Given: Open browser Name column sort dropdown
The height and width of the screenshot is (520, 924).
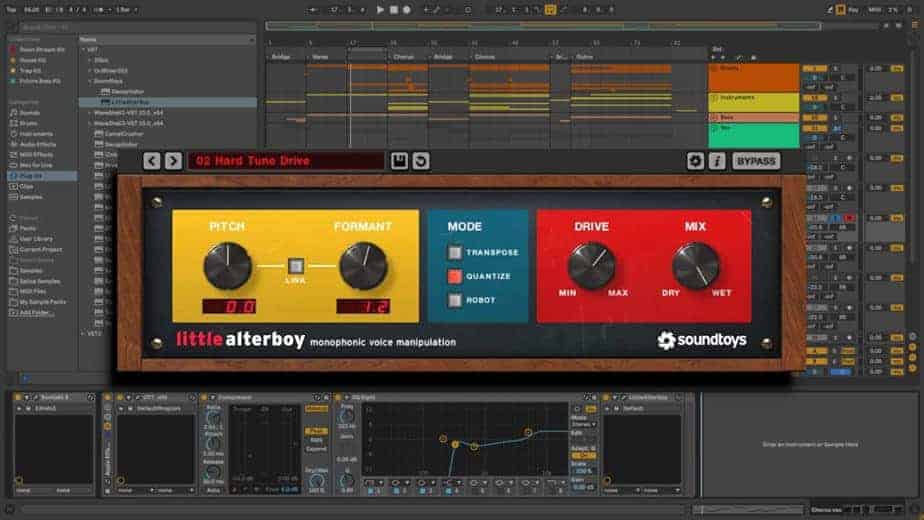Looking at the screenshot, I should (252, 40).
